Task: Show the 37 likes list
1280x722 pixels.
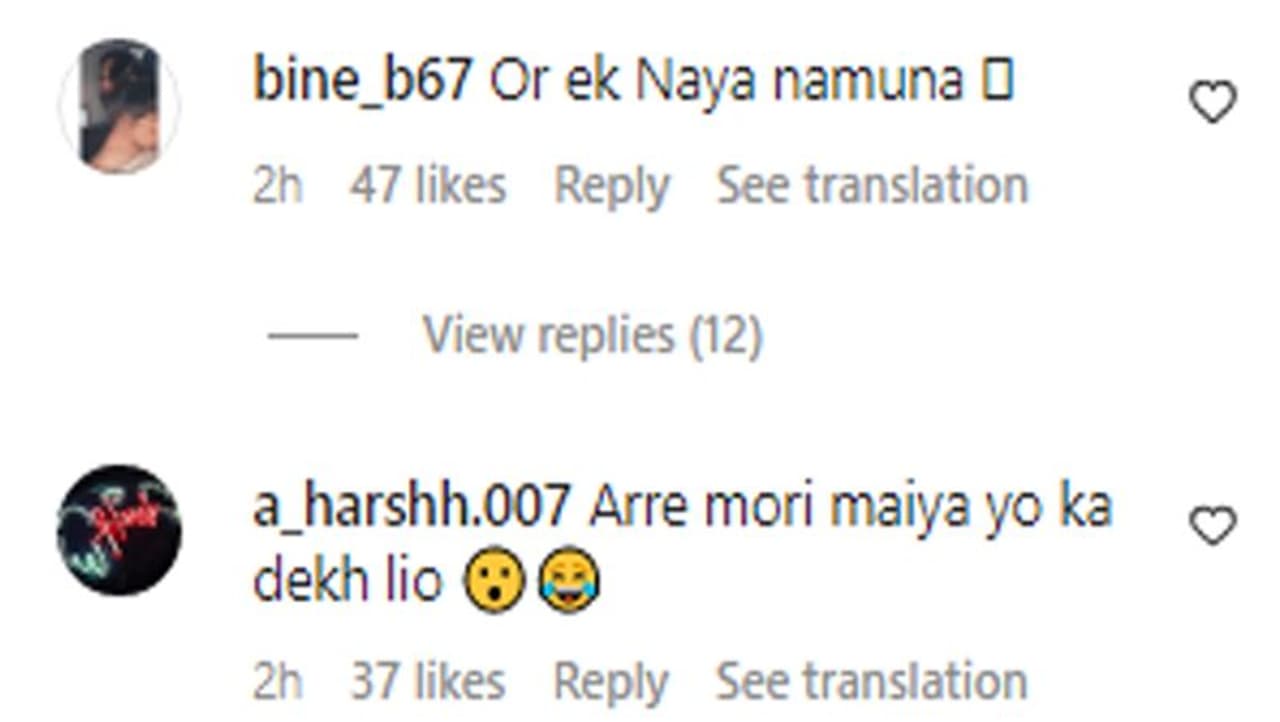Action: (x=428, y=682)
